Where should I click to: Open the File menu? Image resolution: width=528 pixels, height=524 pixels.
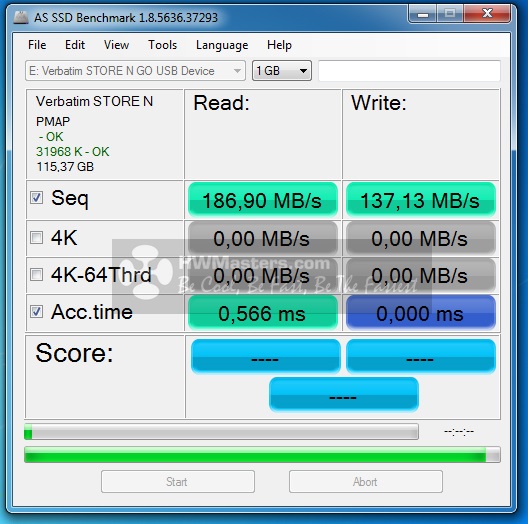37,45
